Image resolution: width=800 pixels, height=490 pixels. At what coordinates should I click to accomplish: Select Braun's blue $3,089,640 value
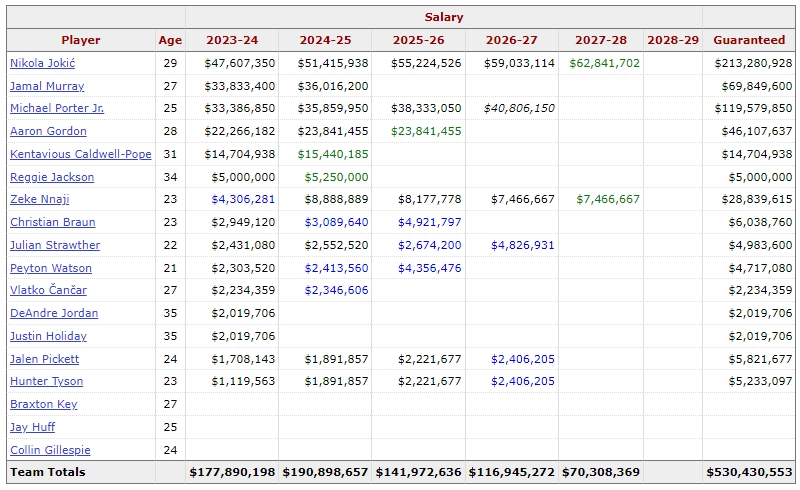click(x=336, y=222)
